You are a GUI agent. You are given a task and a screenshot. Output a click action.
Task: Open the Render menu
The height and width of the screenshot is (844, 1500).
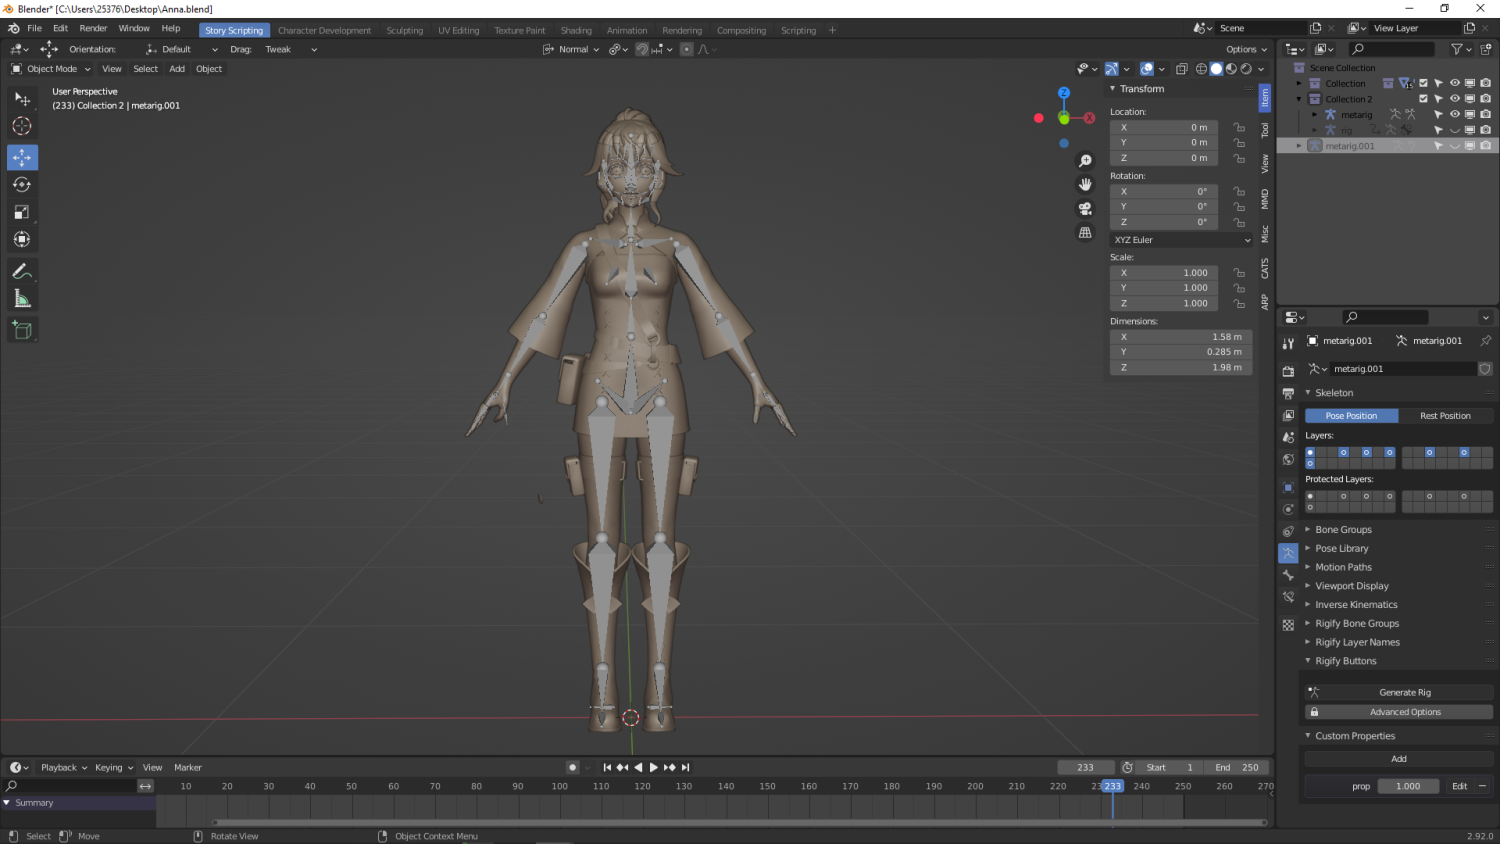[x=93, y=28]
